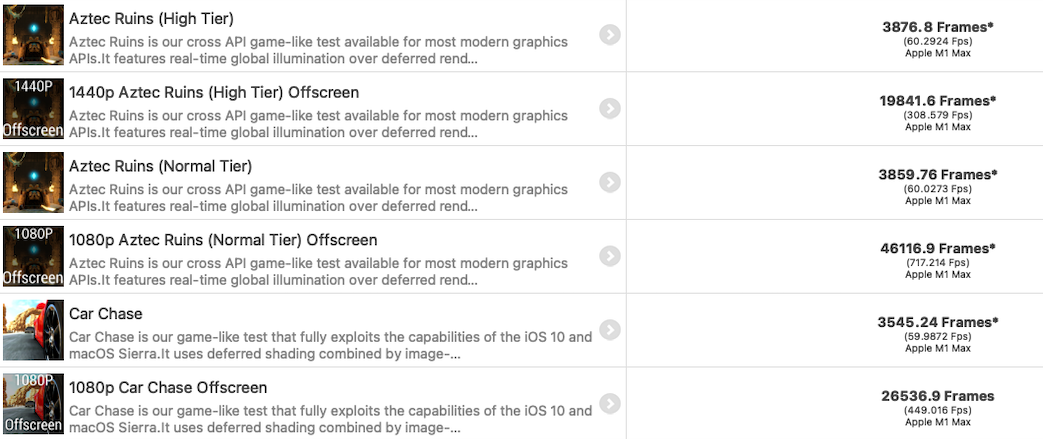The image size is (1043, 439).
Task: Click arrow icon for Aztec Ruins Normal Tier
Action: tap(609, 182)
